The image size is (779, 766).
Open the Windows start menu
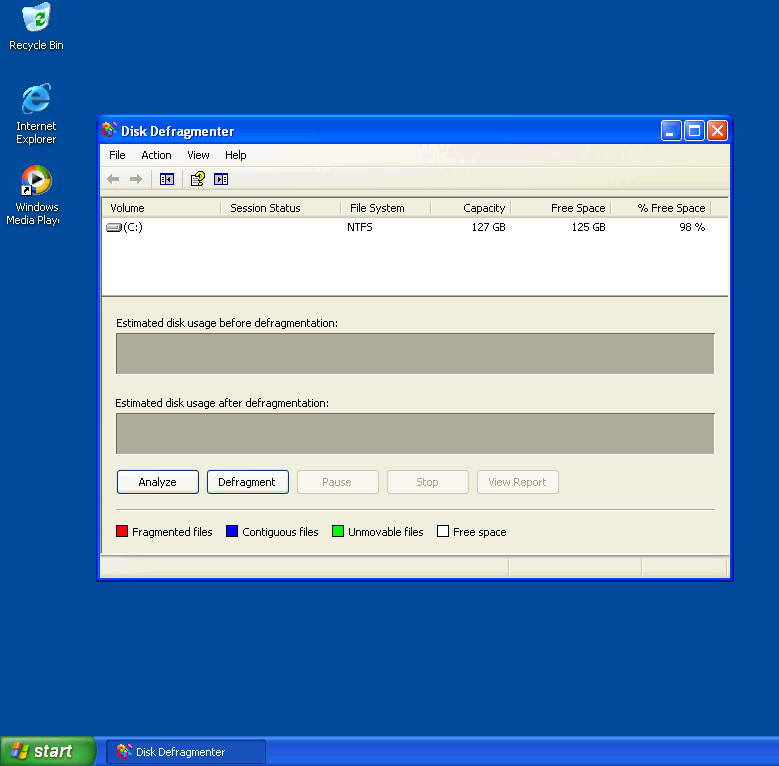click(47, 751)
